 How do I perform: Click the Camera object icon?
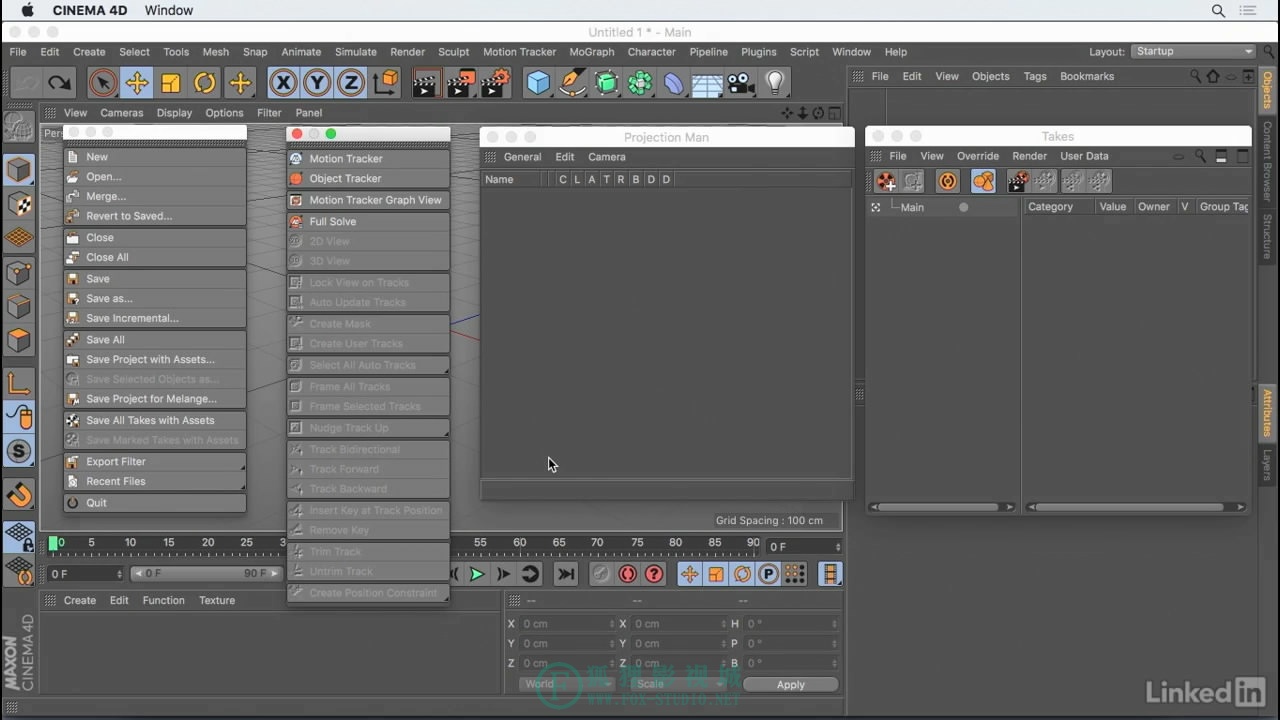pyautogui.click(x=741, y=83)
